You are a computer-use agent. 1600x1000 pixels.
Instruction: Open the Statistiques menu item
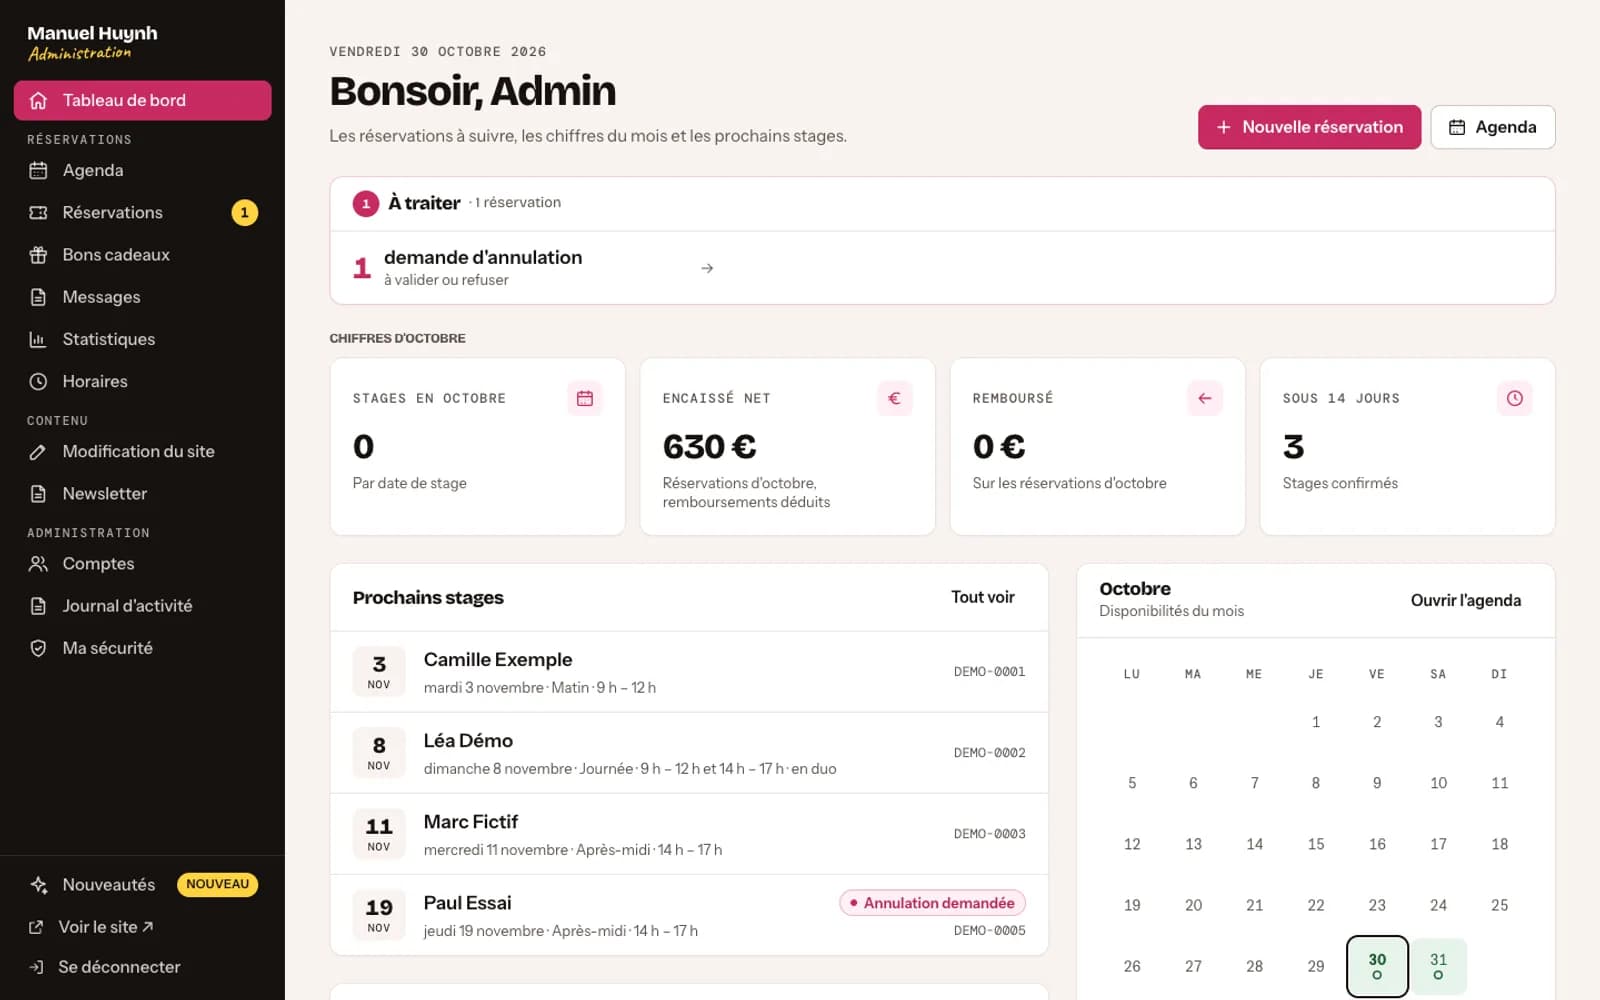pos(142,339)
